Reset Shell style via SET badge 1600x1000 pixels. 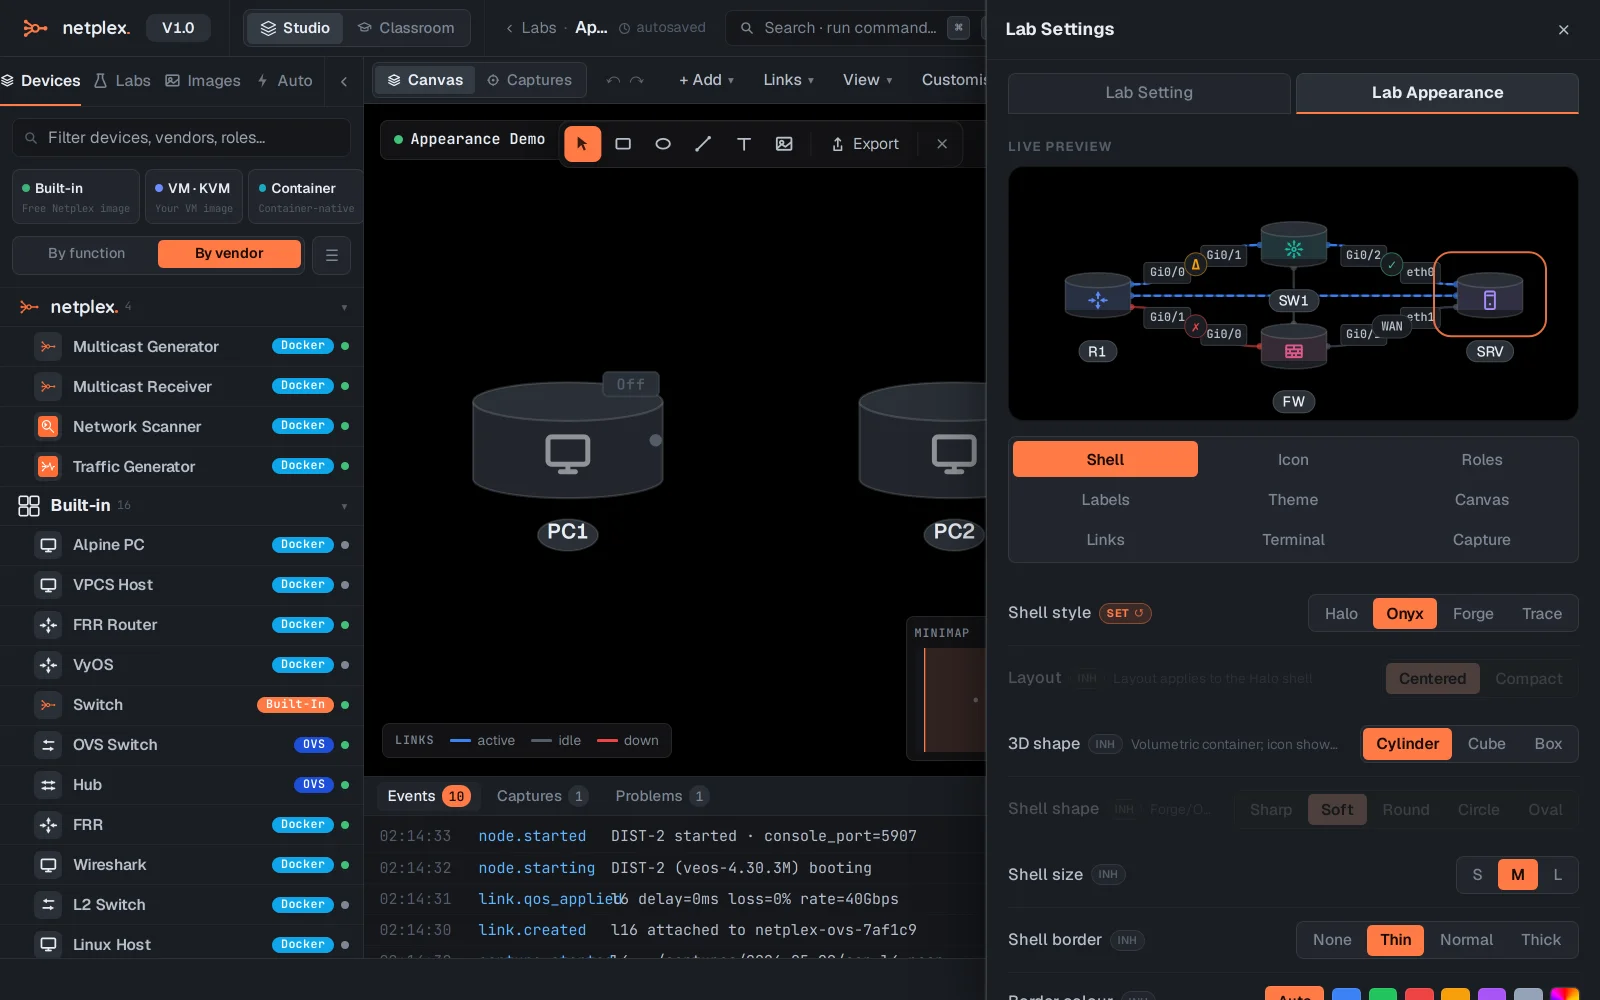pyautogui.click(x=1125, y=613)
